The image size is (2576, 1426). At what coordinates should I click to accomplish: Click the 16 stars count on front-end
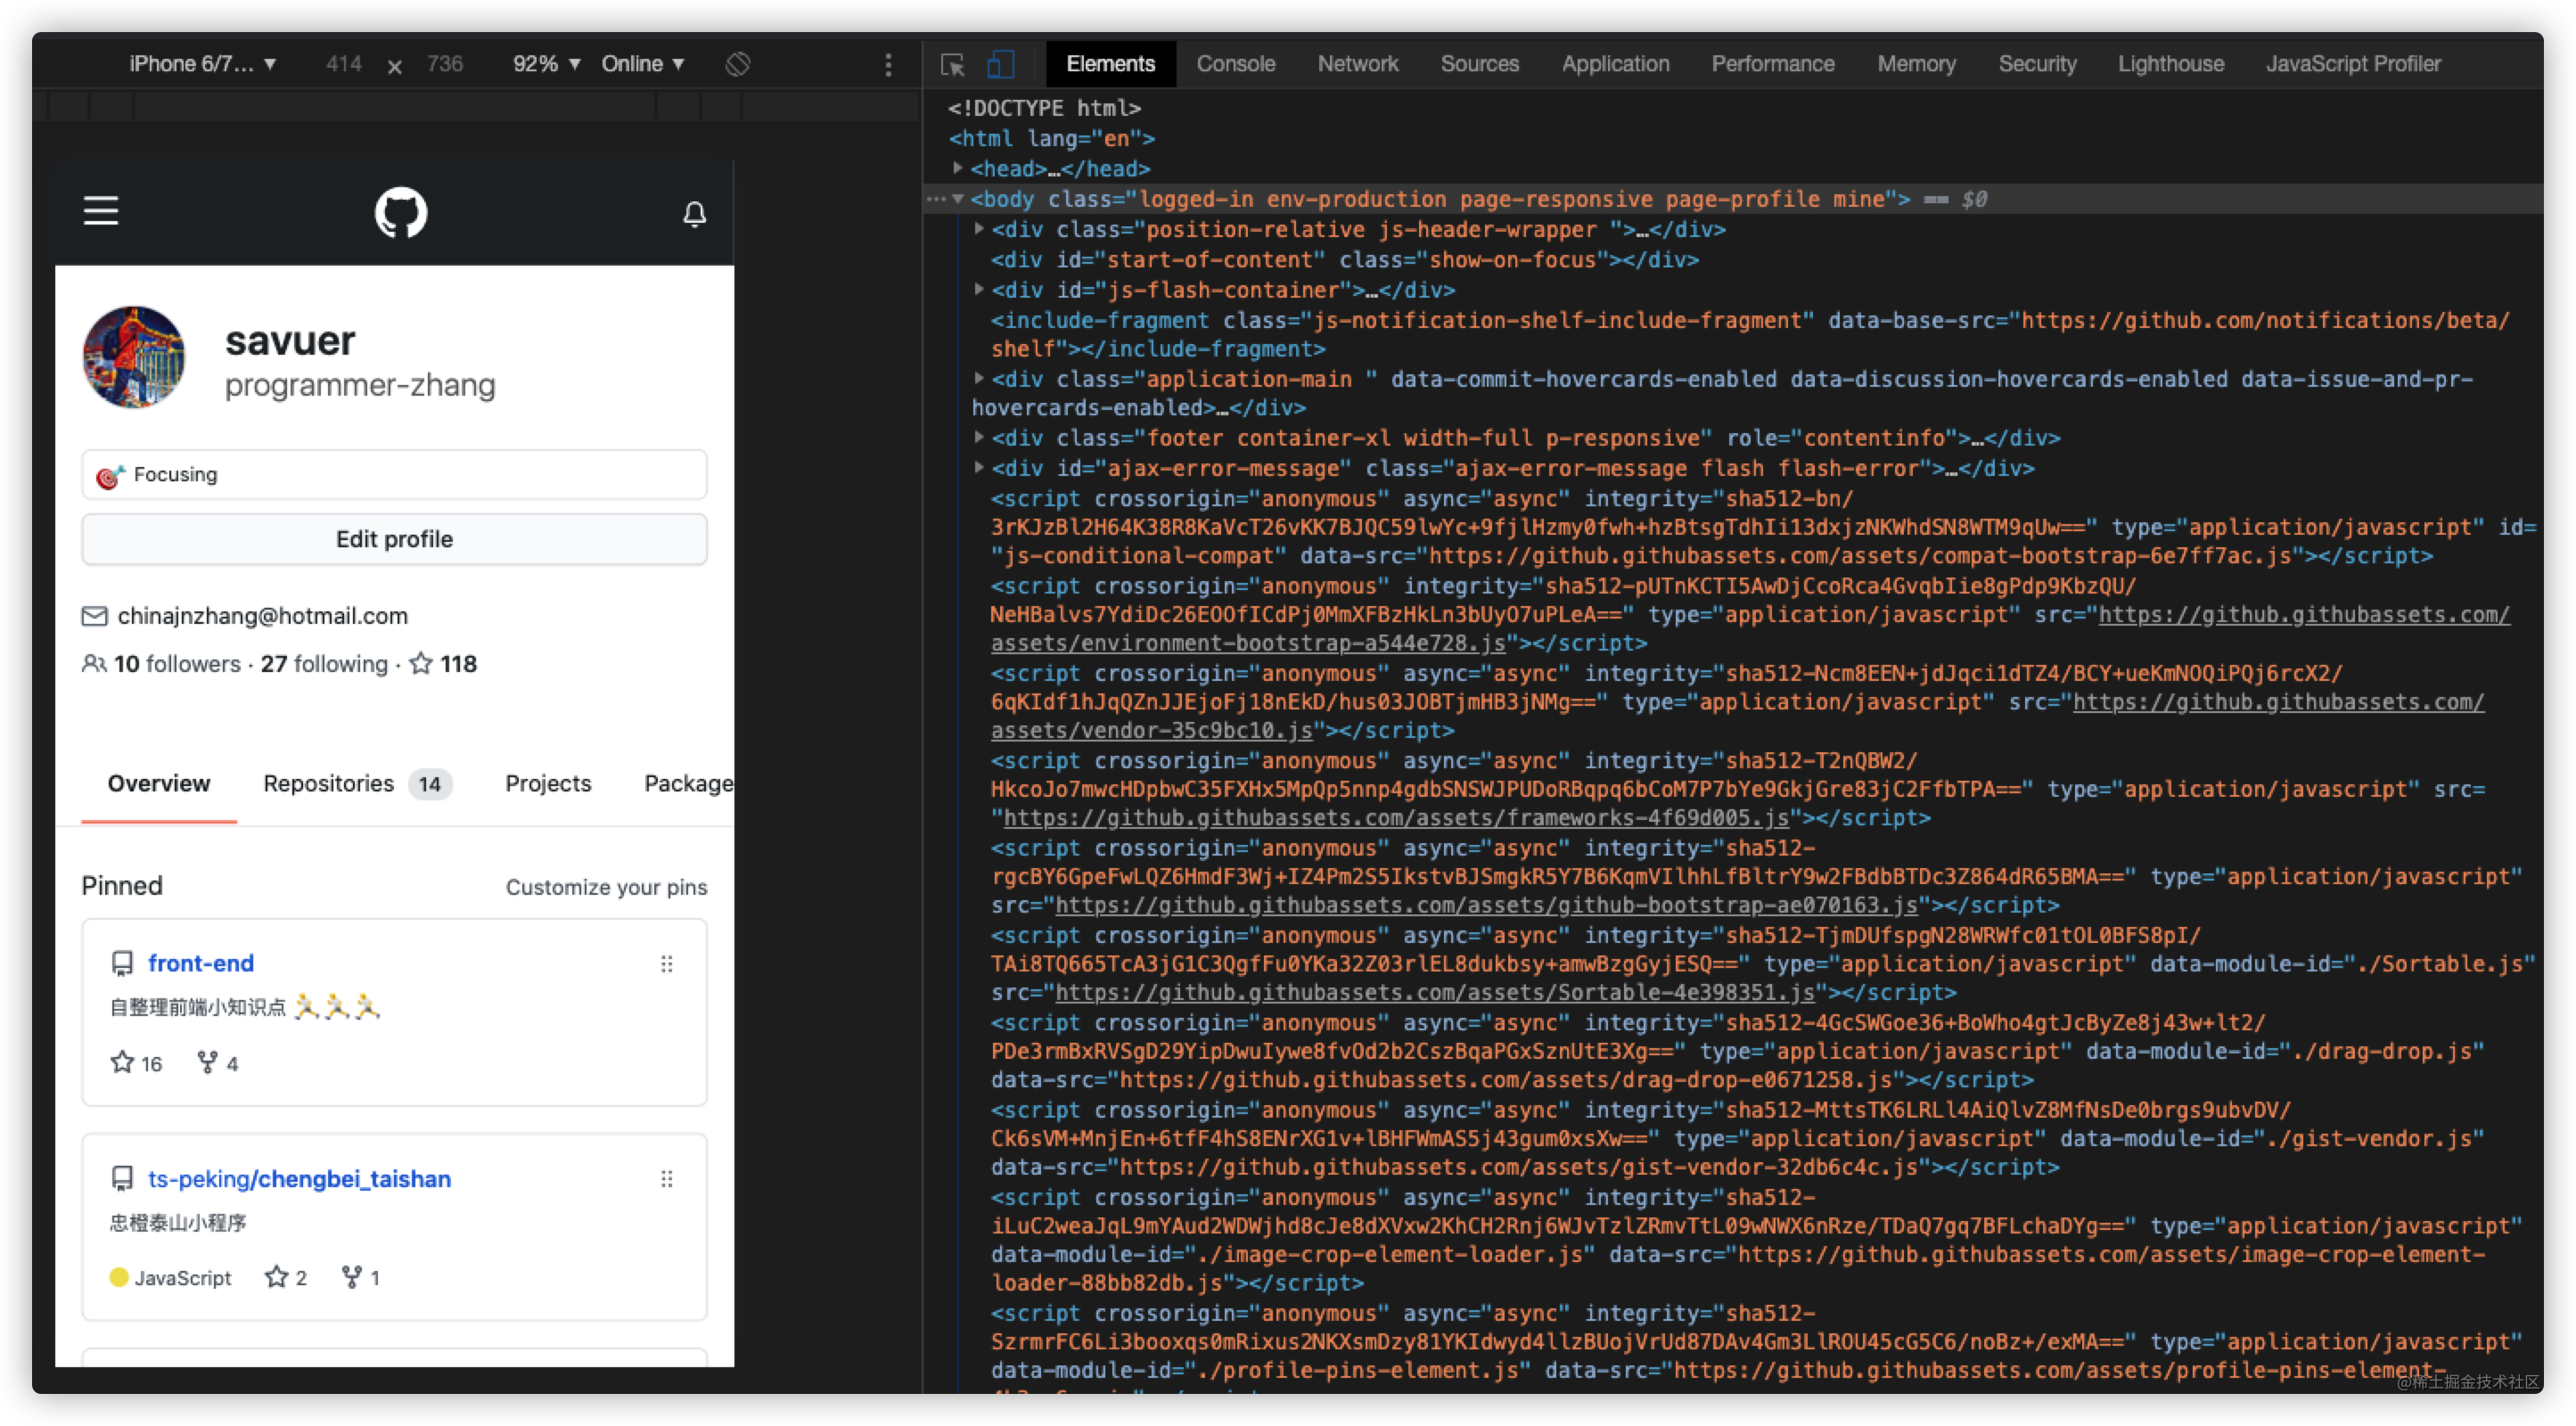(x=136, y=1063)
